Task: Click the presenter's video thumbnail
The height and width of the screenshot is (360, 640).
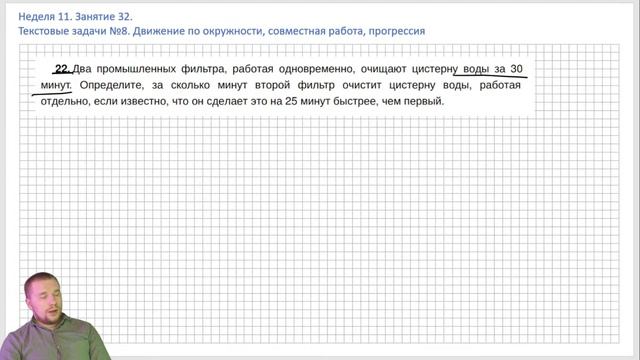Action: coord(55,316)
